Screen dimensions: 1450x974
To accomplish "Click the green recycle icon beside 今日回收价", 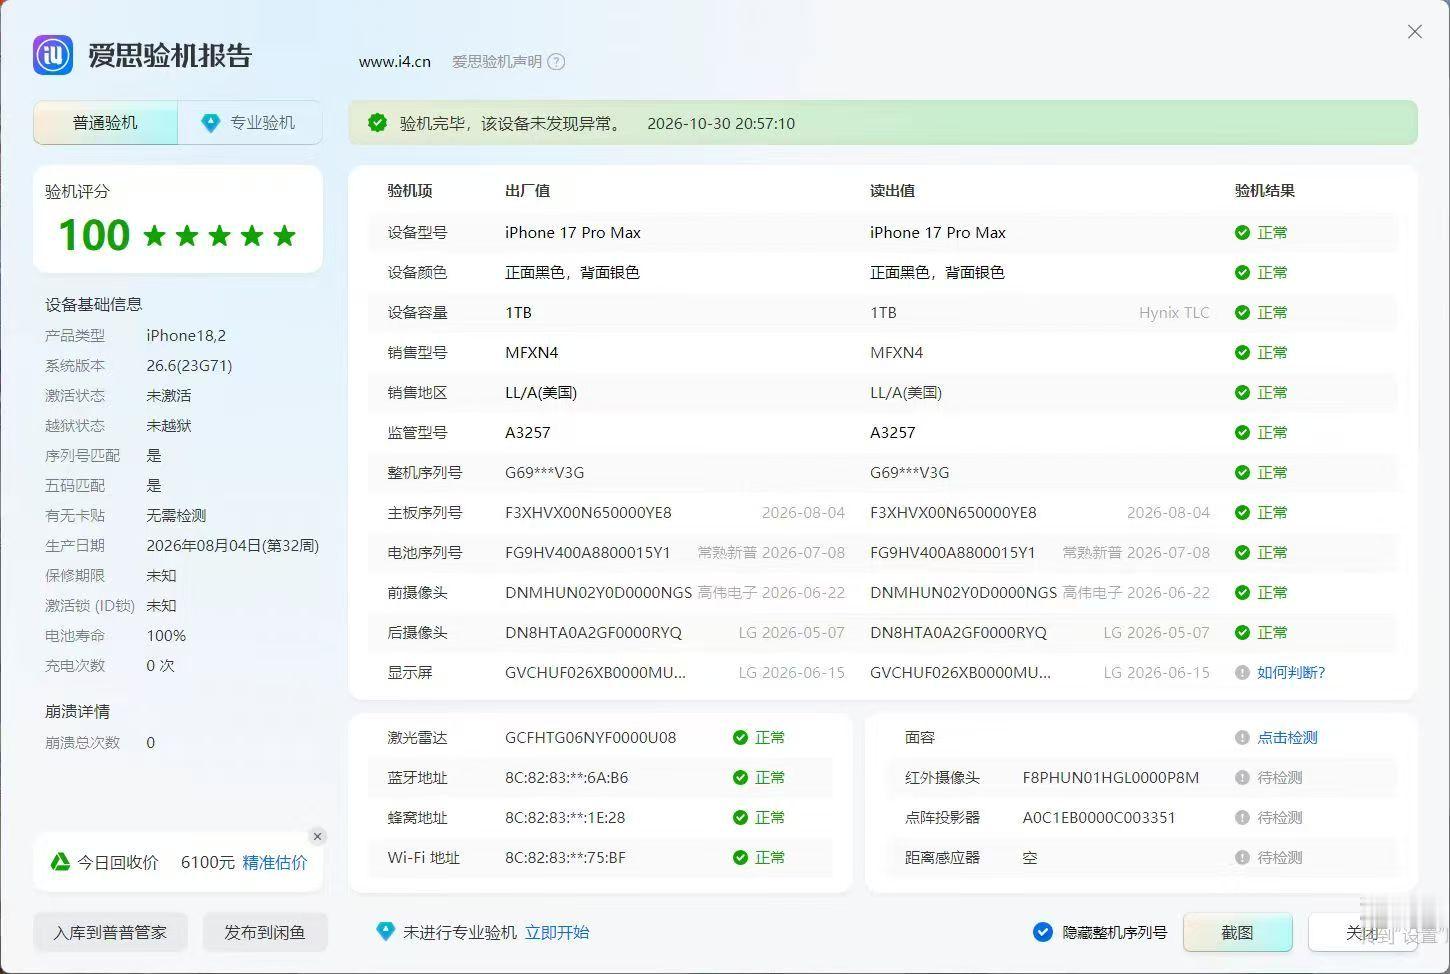I will point(60,862).
